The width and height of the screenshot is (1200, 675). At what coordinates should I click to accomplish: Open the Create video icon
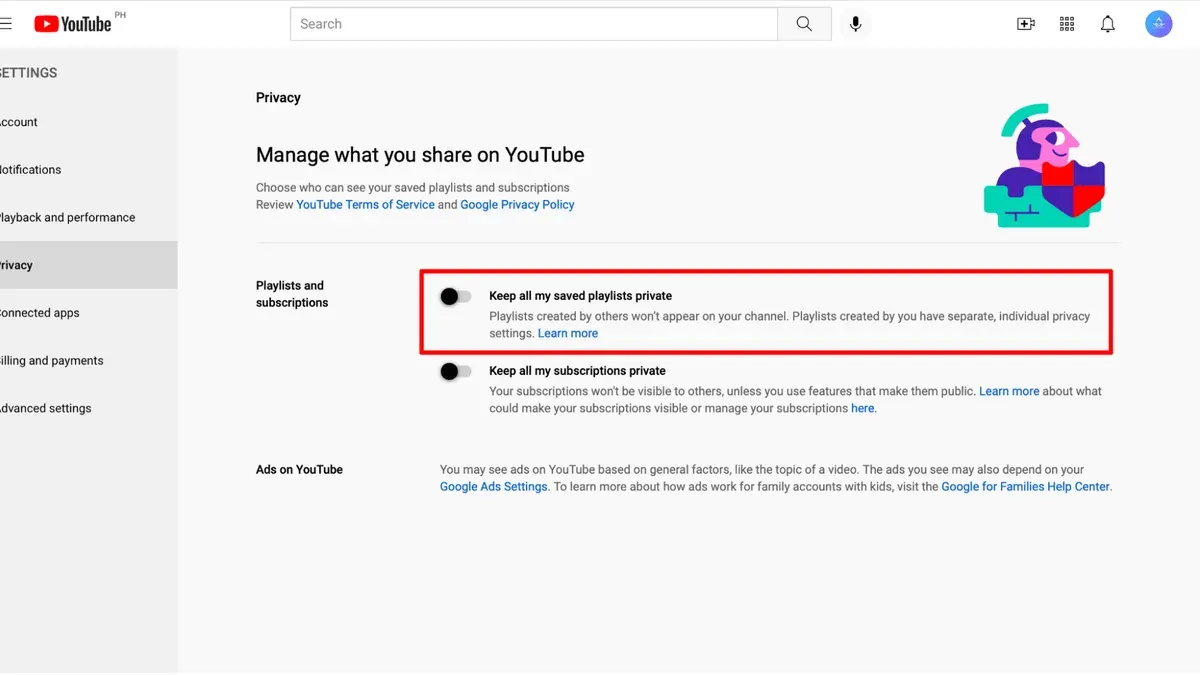[x=1026, y=24]
